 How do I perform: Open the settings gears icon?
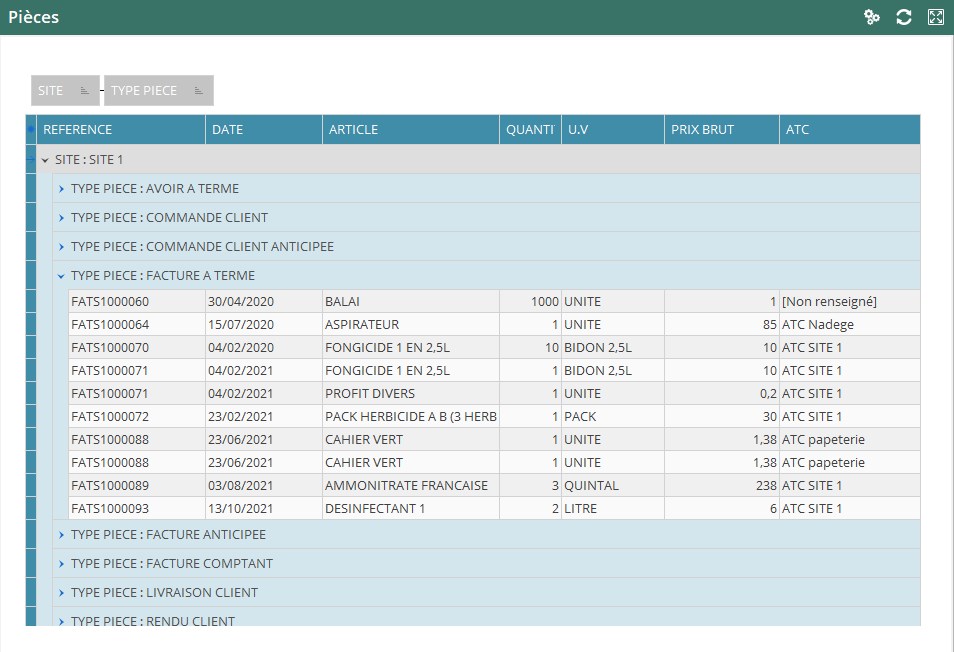click(872, 17)
